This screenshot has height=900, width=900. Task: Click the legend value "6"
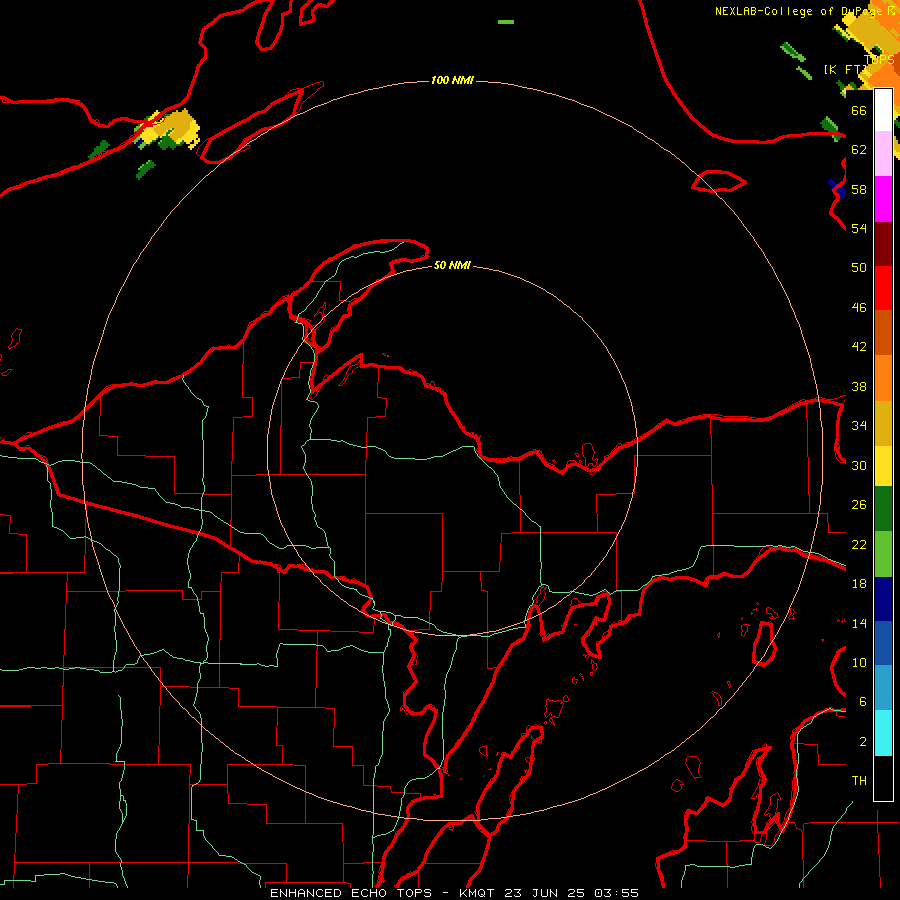click(863, 702)
